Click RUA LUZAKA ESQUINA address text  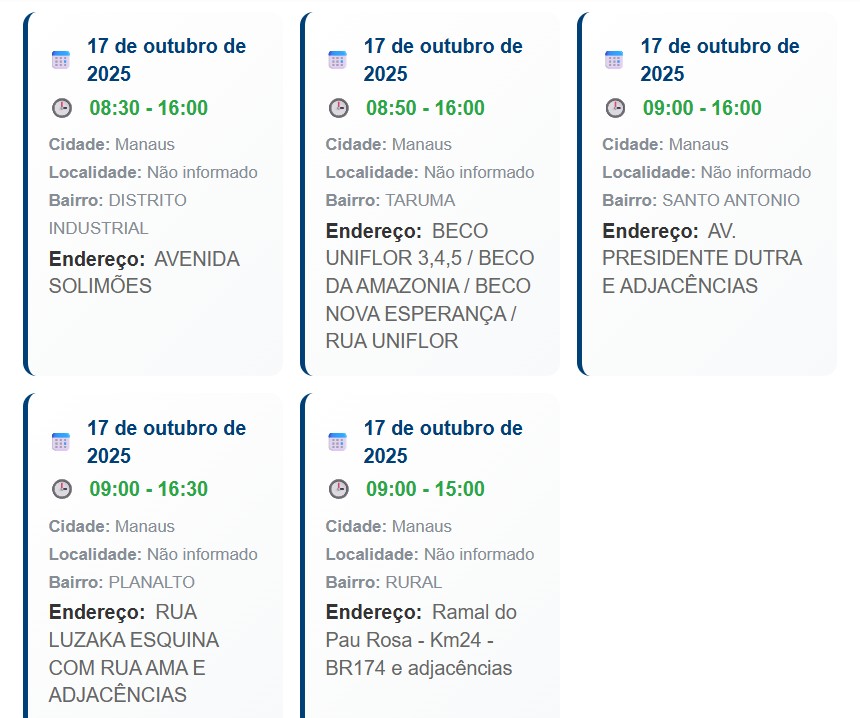click(134, 653)
